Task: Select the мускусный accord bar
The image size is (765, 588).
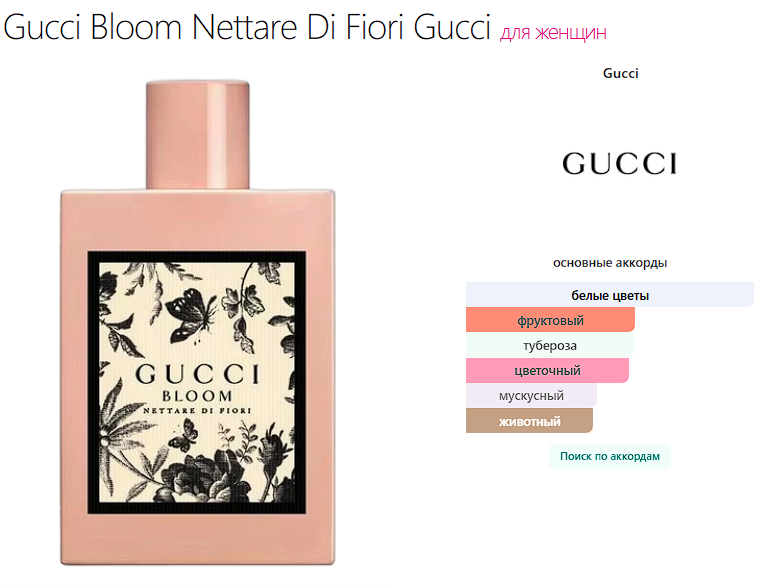Action: point(531,396)
